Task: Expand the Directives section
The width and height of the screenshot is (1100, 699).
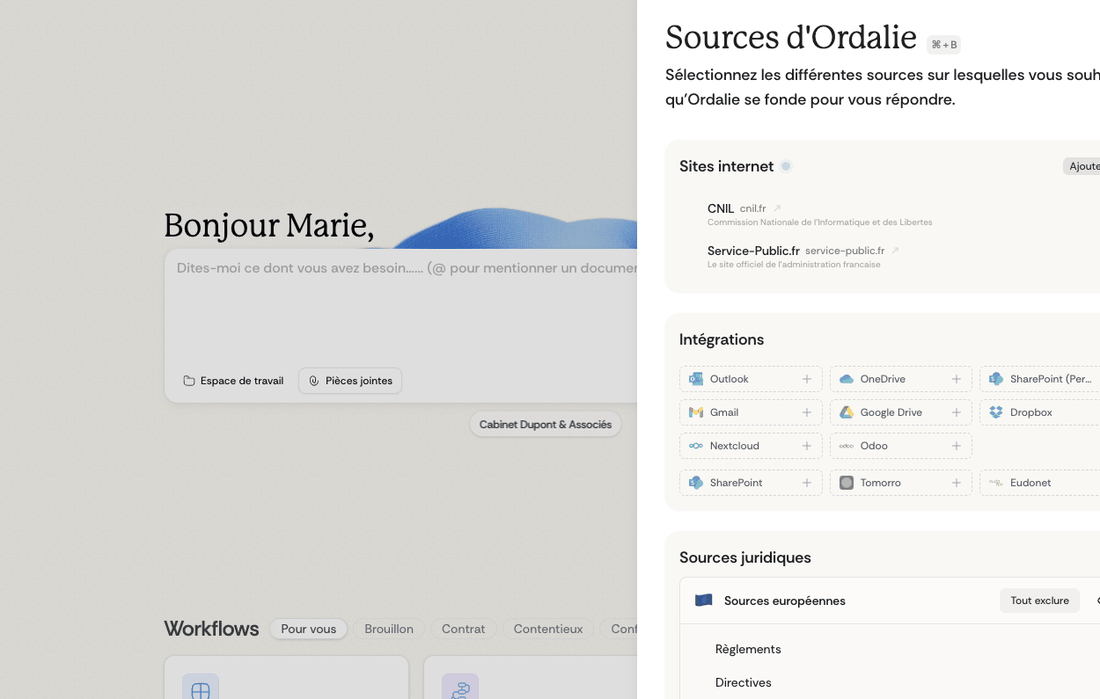Action: [743, 682]
